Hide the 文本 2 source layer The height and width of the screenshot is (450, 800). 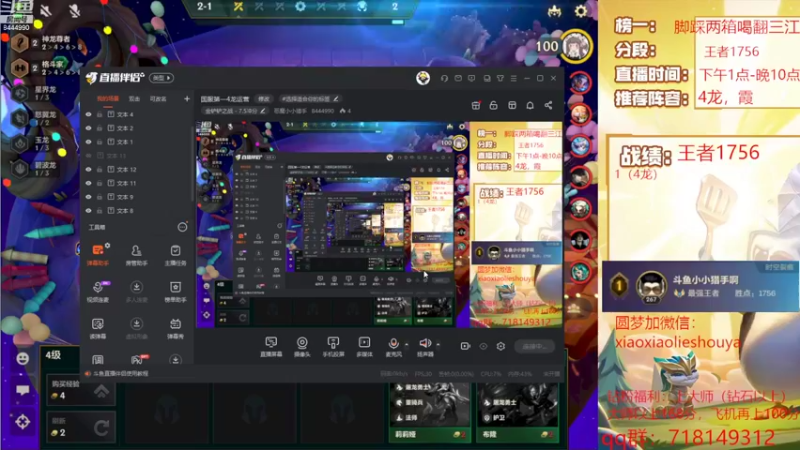click(x=88, y=128)
